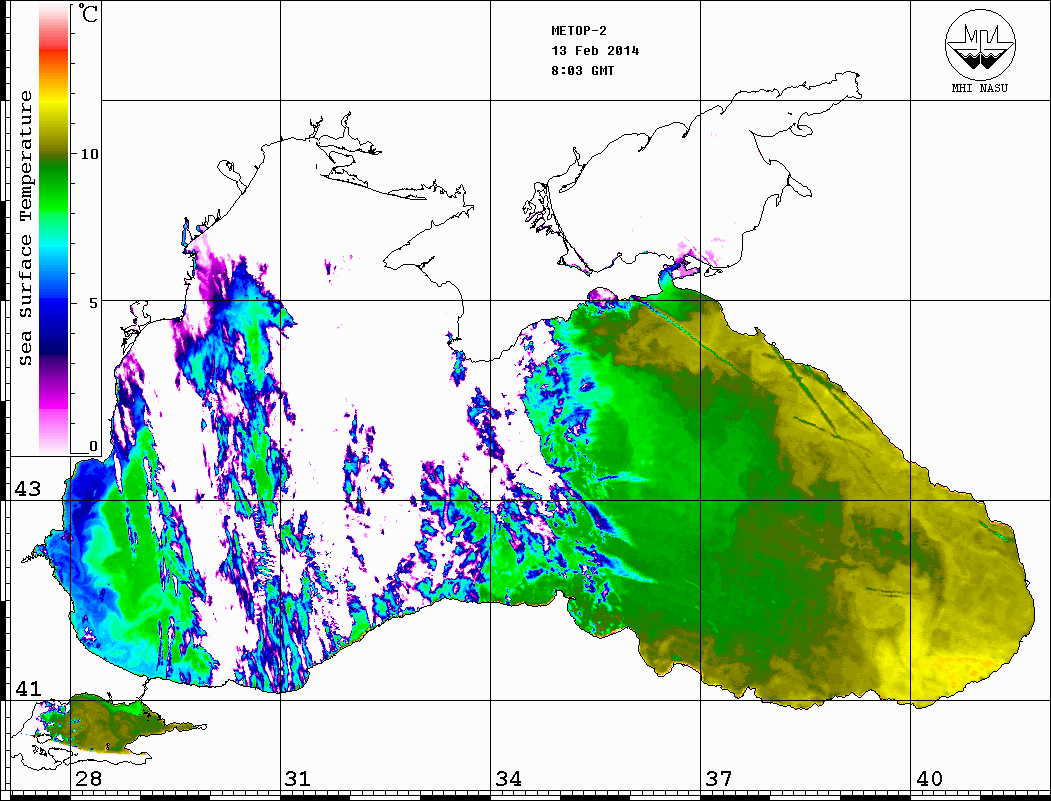The height and width of the screenshot is (801, 1051).
Task: Click the Sea of Marmara temperature patch
Action: 107,724
